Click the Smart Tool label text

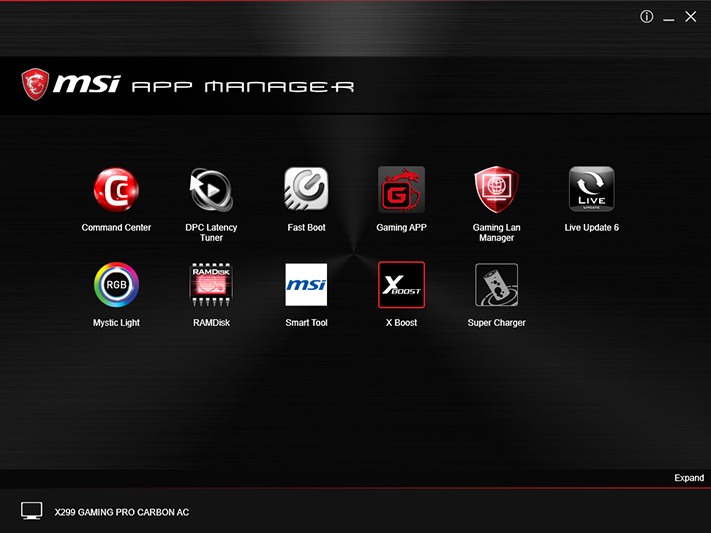click(306, 323)
